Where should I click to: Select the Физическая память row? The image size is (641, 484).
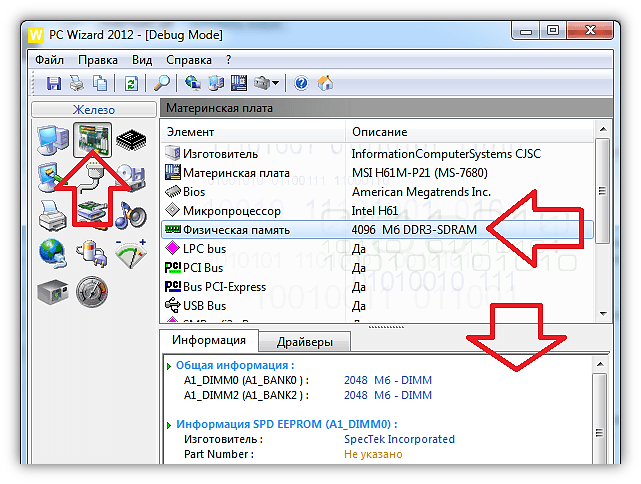click(377, 230)
